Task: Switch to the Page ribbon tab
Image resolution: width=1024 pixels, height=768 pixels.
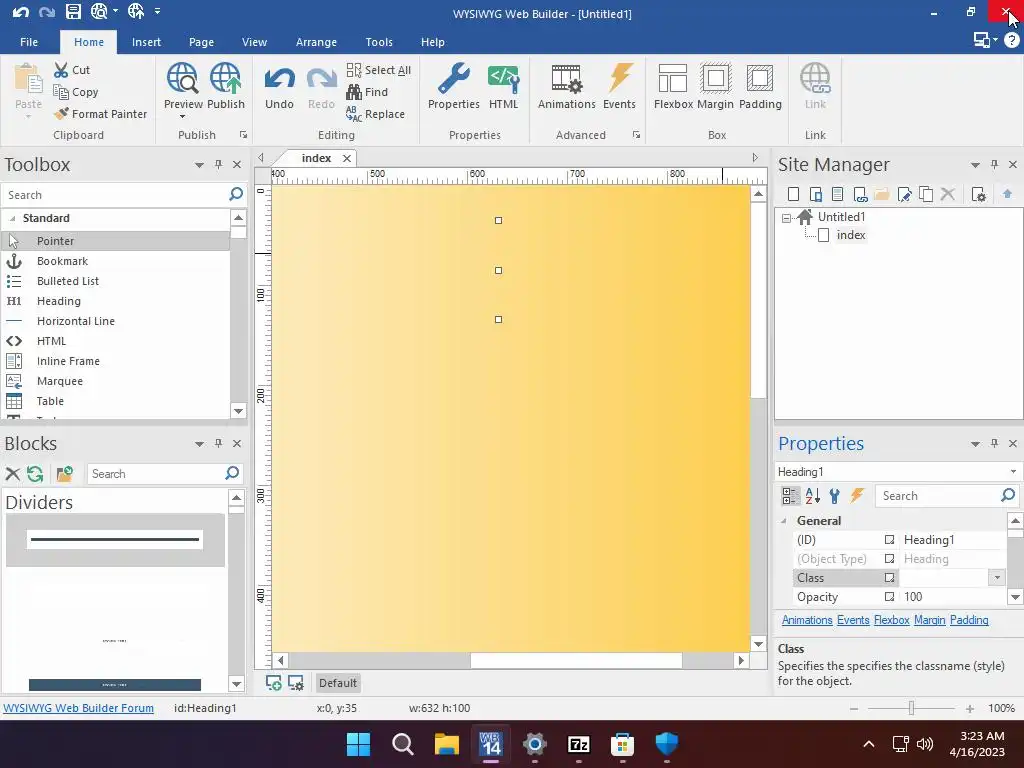Action: tap(201, 42)
